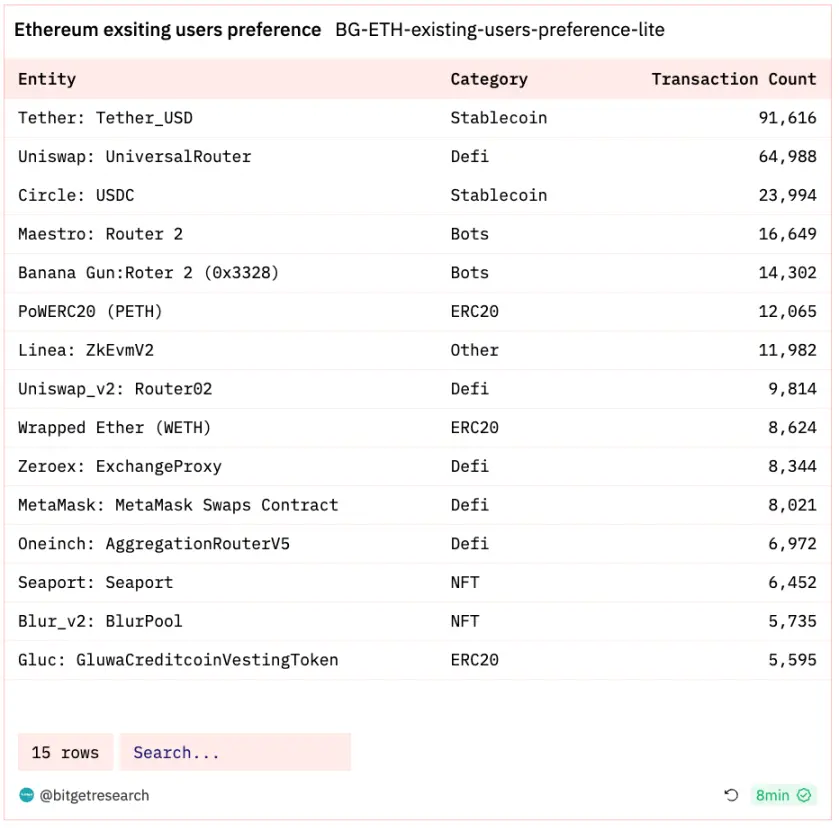This screenshot has width=839, height=832.
Task: Select the Uniswap: UniversalRouter entity cell
Action: coord(134,156)
